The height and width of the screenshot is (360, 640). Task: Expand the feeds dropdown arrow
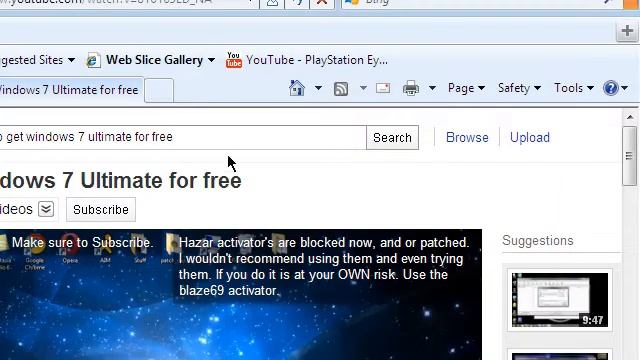363,88
